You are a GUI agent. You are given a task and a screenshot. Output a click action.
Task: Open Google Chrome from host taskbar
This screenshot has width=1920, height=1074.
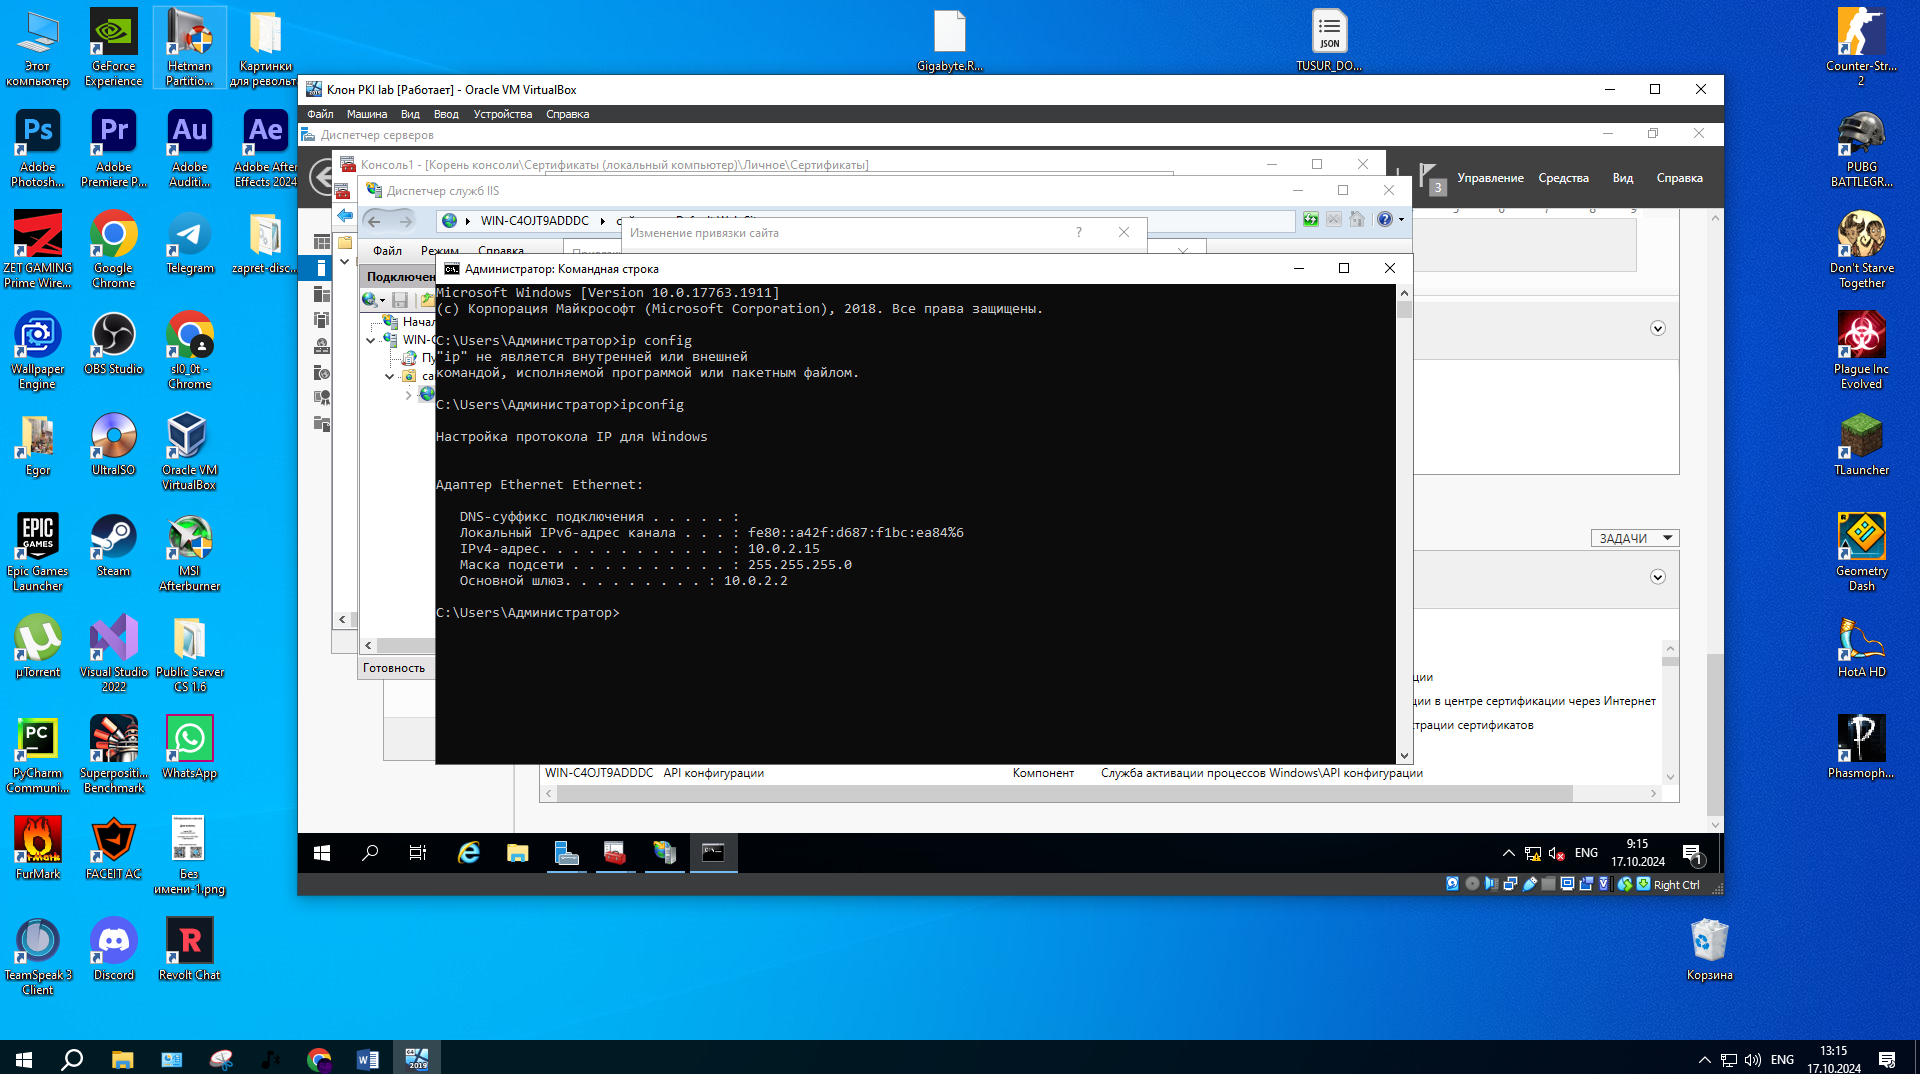[319, 1059]
